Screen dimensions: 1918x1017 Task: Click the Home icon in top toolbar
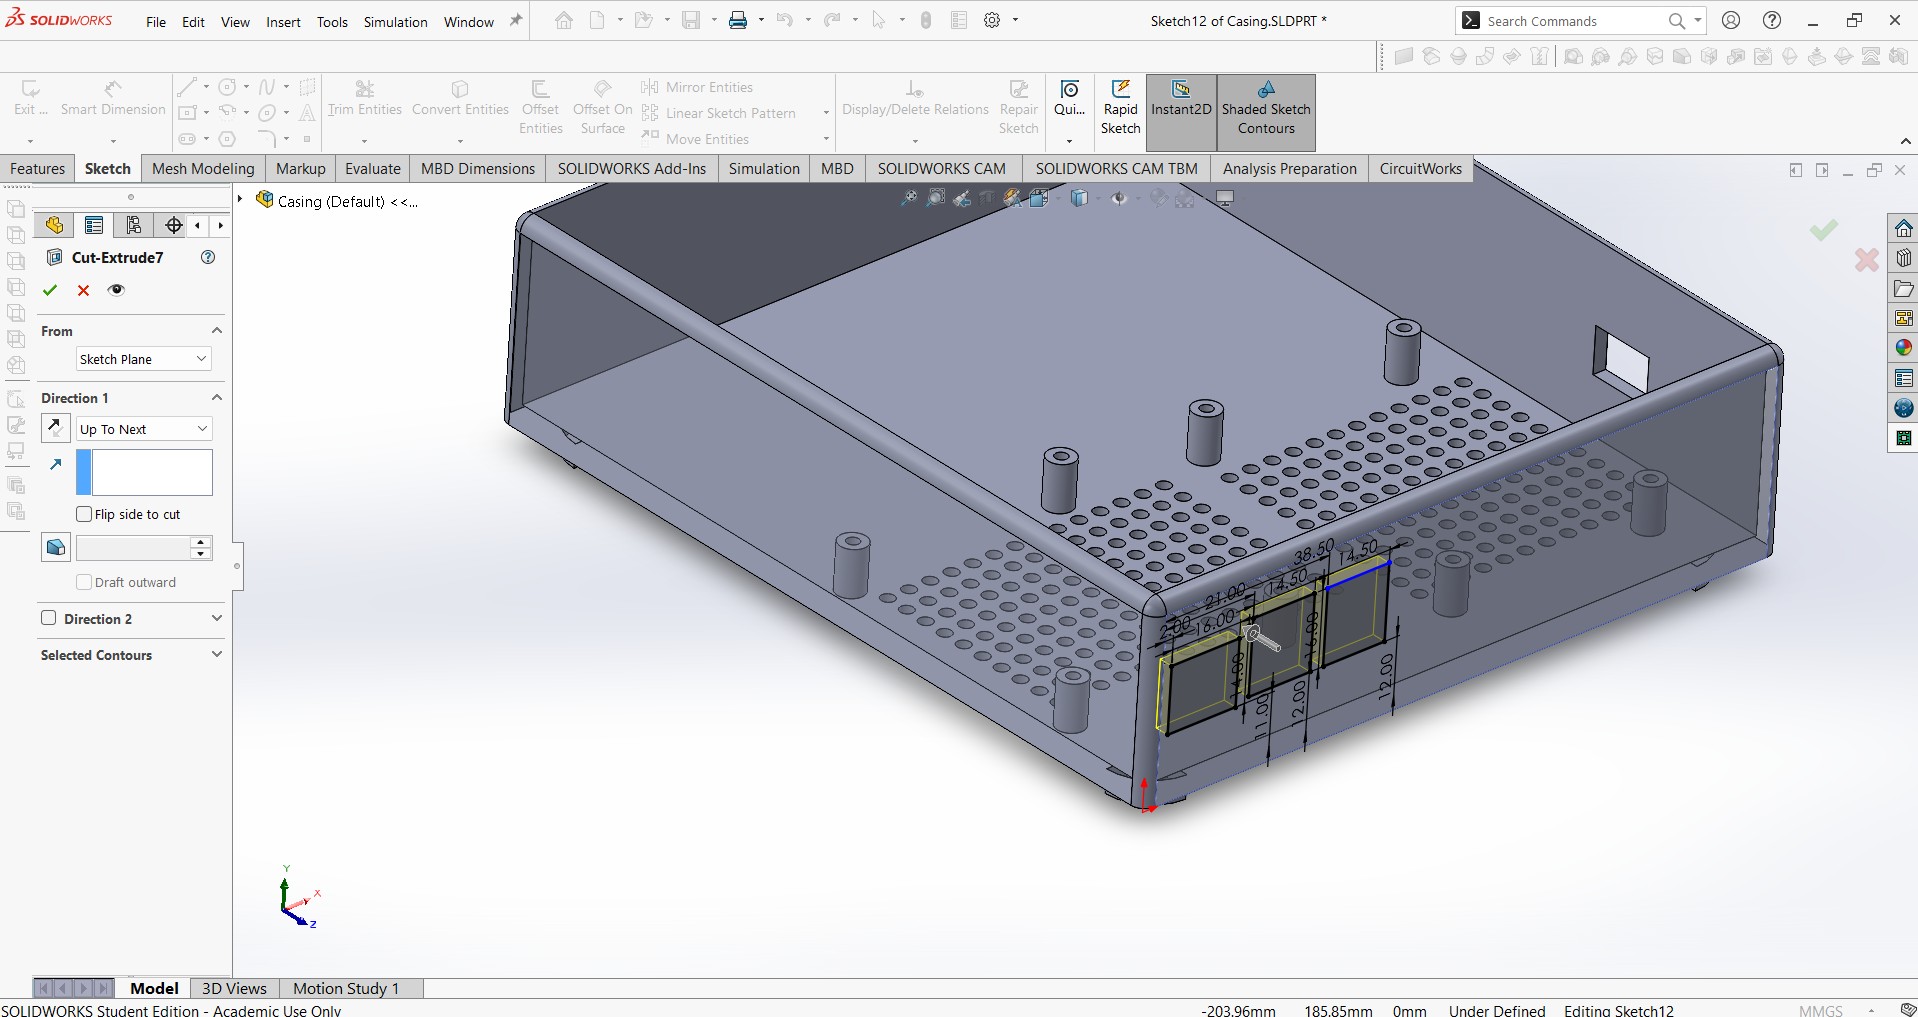pyautogui.click(x=564, y=20)
